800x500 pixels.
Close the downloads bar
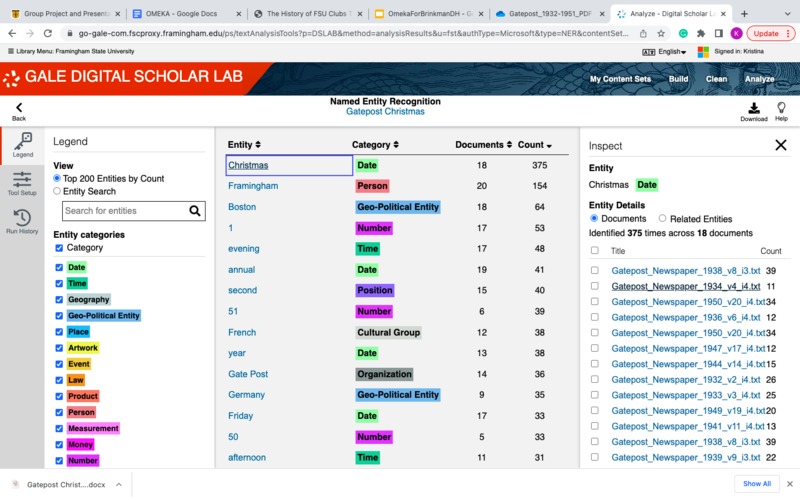click(x=790, y=484)
